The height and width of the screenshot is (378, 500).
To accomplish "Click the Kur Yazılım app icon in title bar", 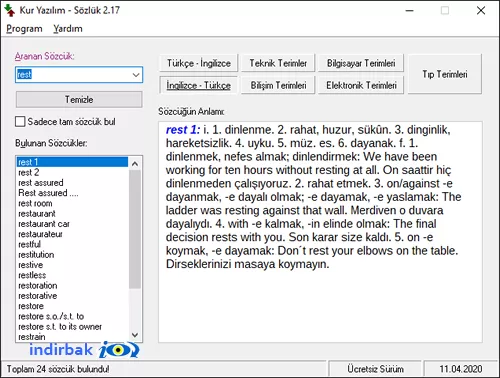I will tap(10, 10).
